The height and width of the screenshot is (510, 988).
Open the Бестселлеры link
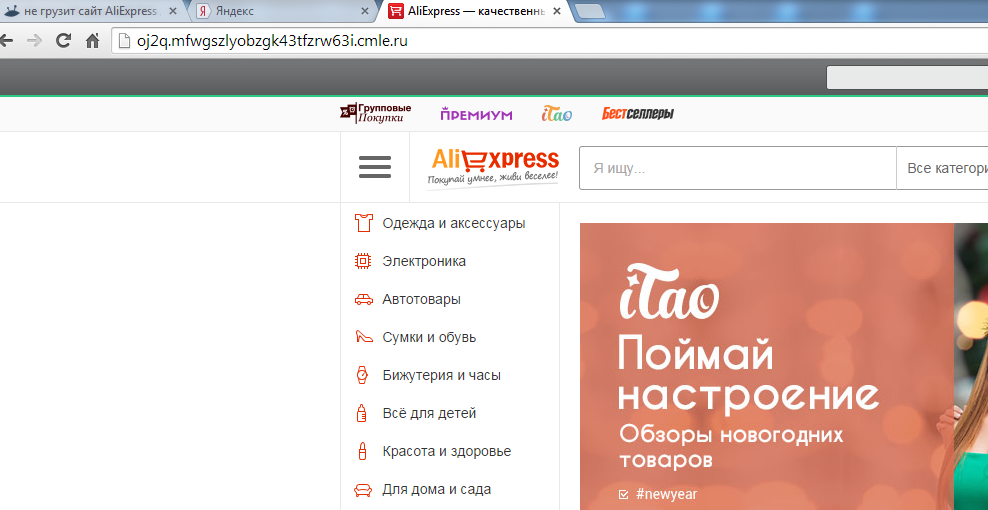pos(638,114)
